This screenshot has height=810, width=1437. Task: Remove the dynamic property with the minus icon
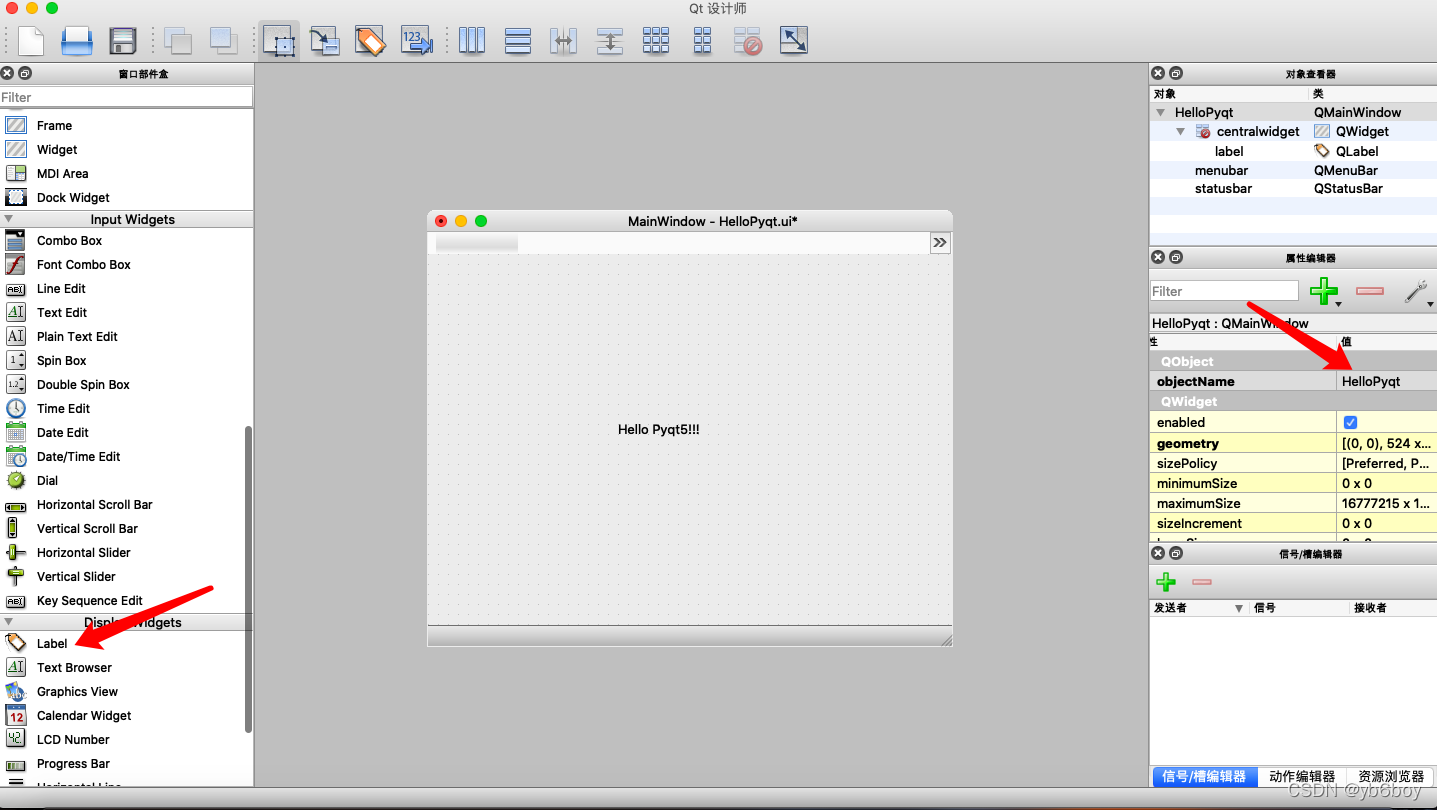(x=1370, y=291)
